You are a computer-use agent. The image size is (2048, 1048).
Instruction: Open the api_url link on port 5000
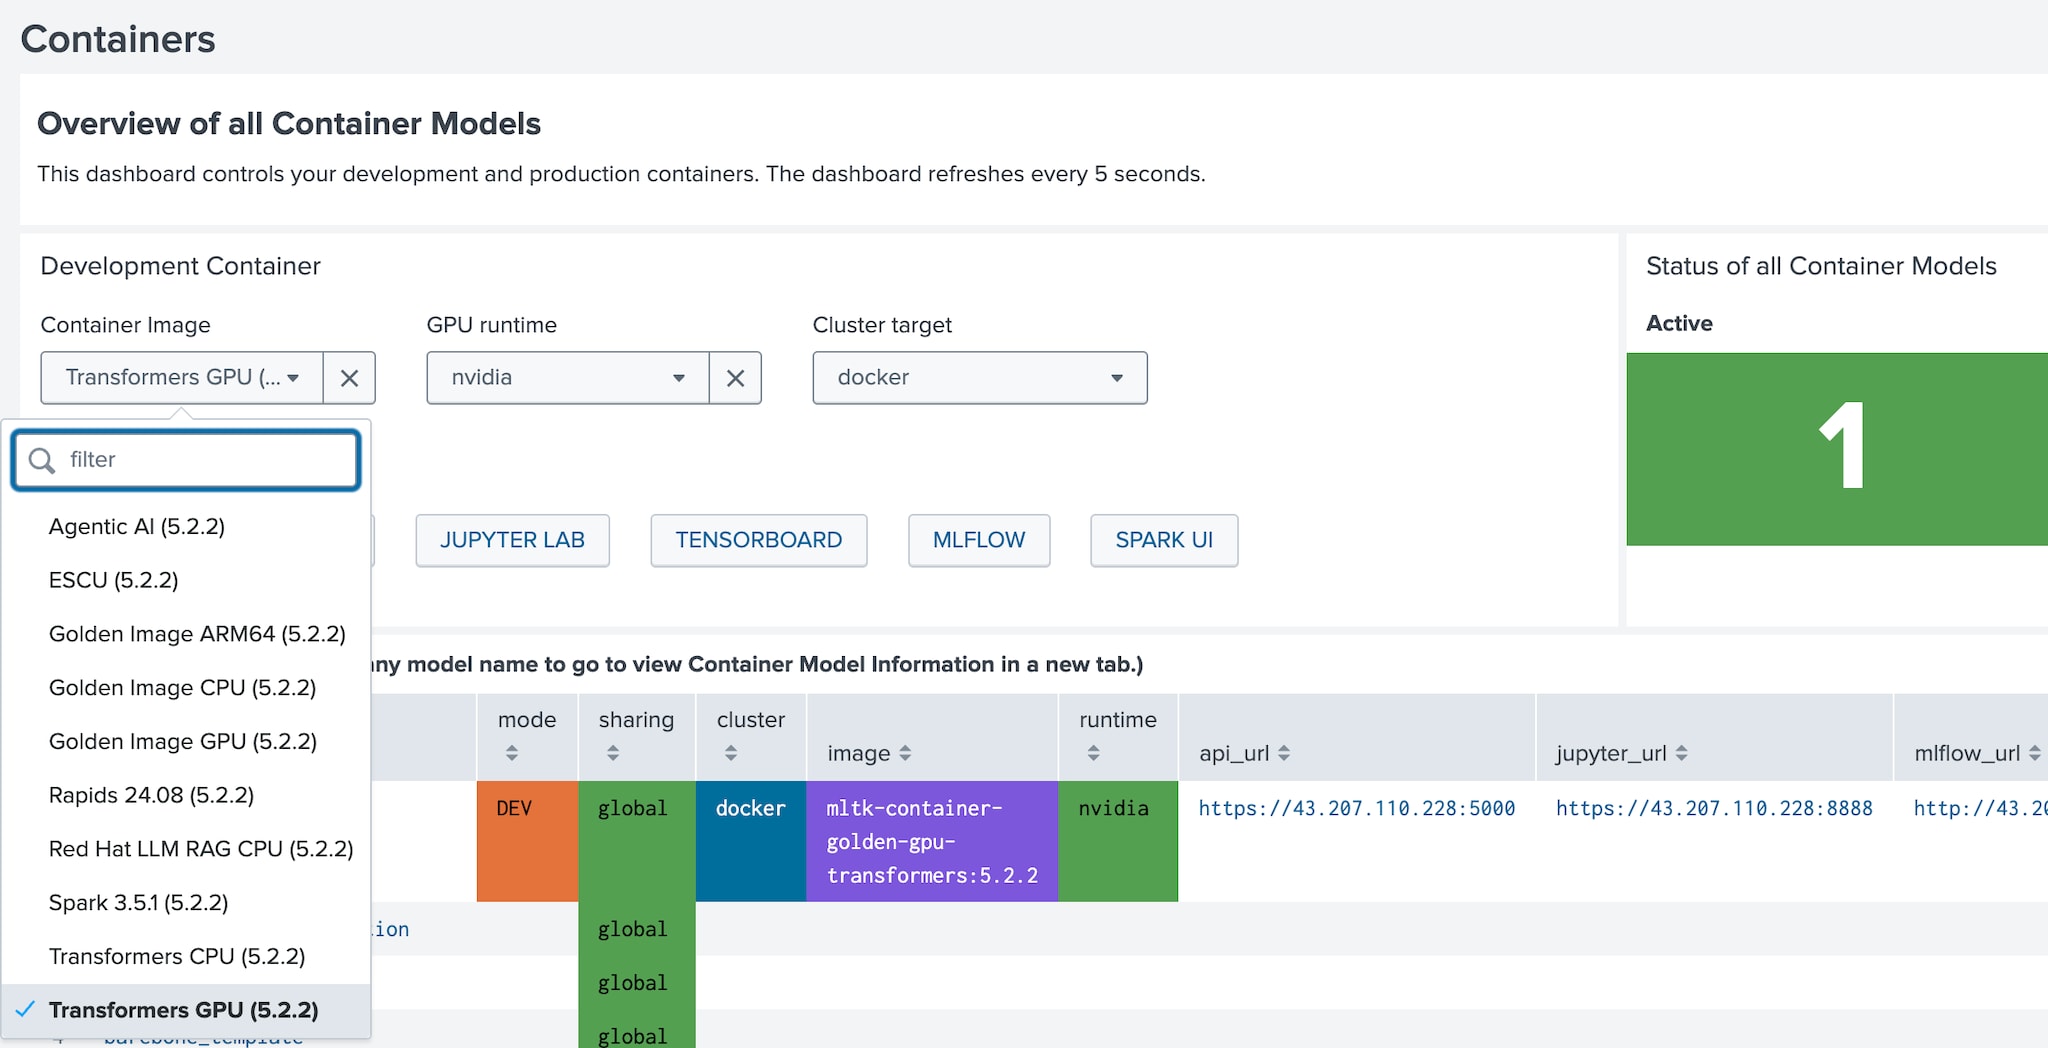[1356, 808]
